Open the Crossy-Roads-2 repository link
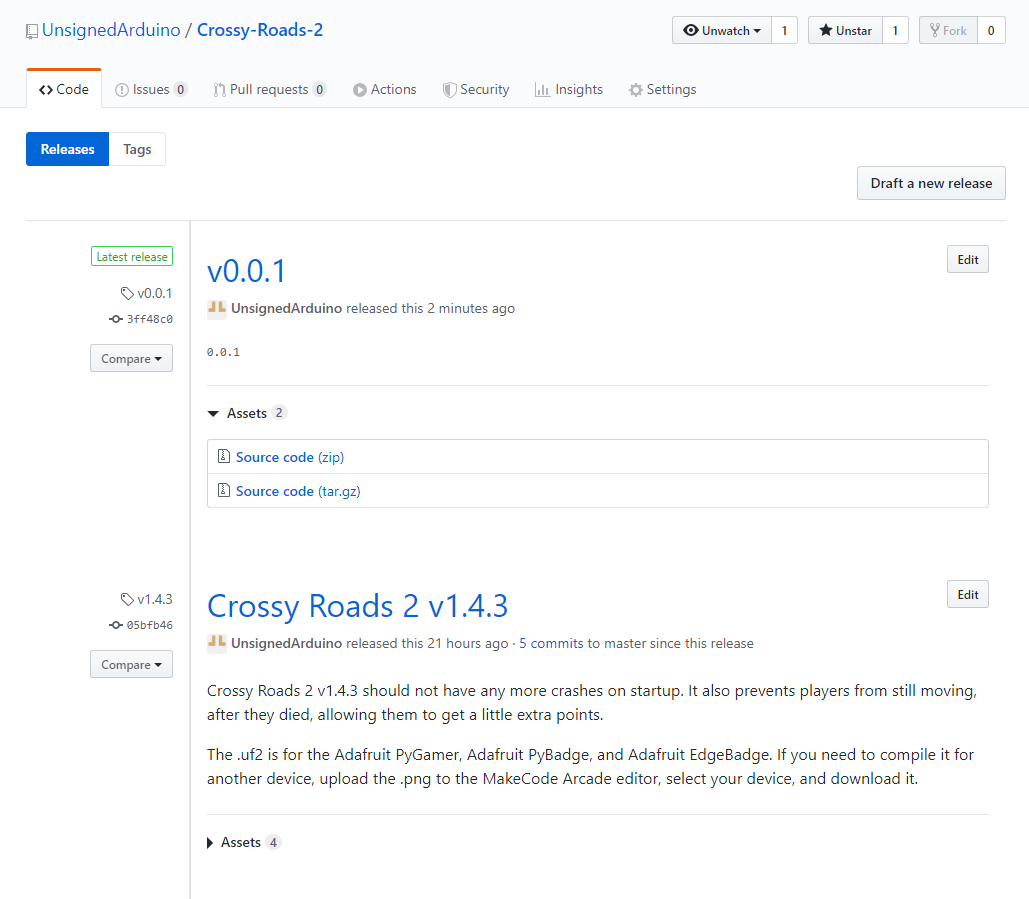1029x899 pixels. click(260, 30)
